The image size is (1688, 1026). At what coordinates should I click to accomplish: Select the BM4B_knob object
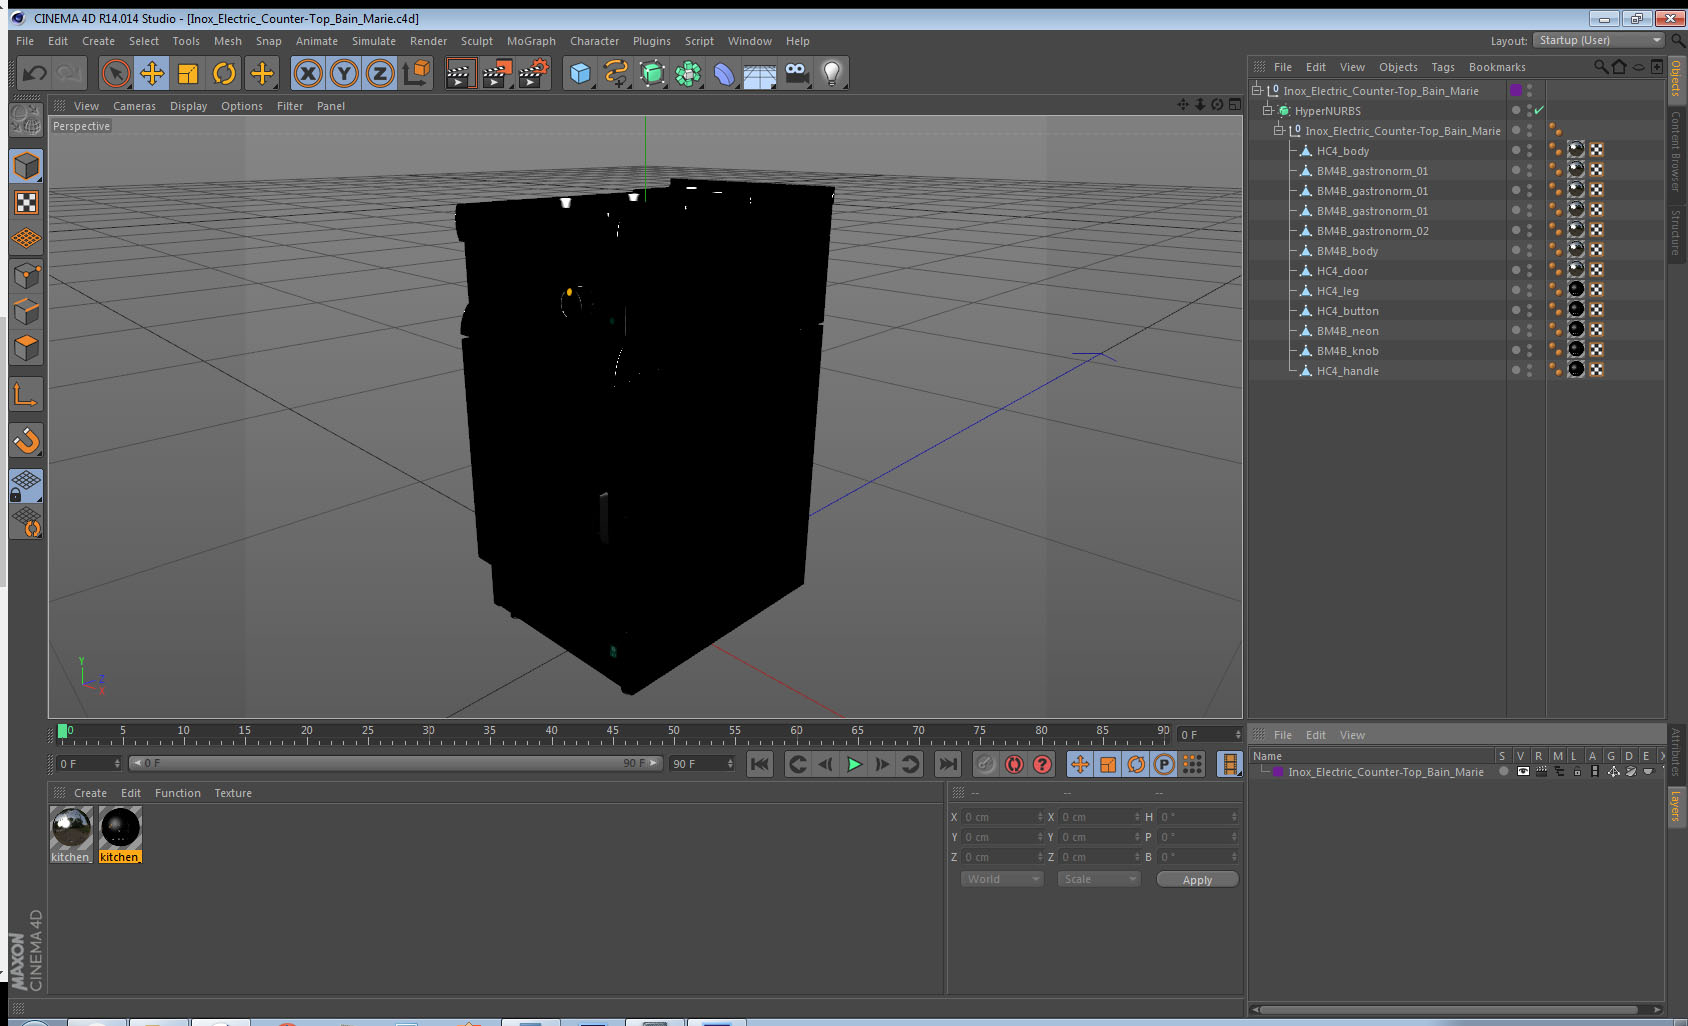pos(1347,351)
